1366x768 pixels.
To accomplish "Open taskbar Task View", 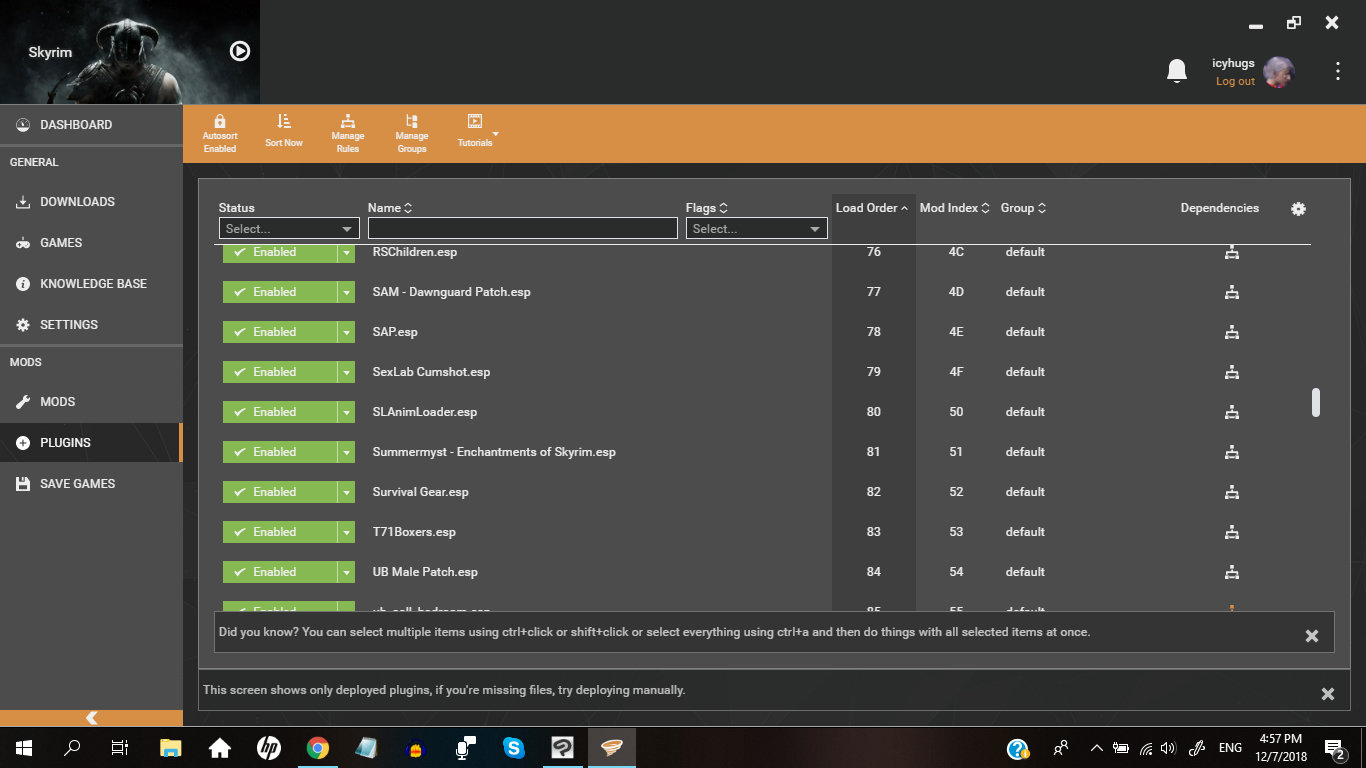I will [120, 748].
